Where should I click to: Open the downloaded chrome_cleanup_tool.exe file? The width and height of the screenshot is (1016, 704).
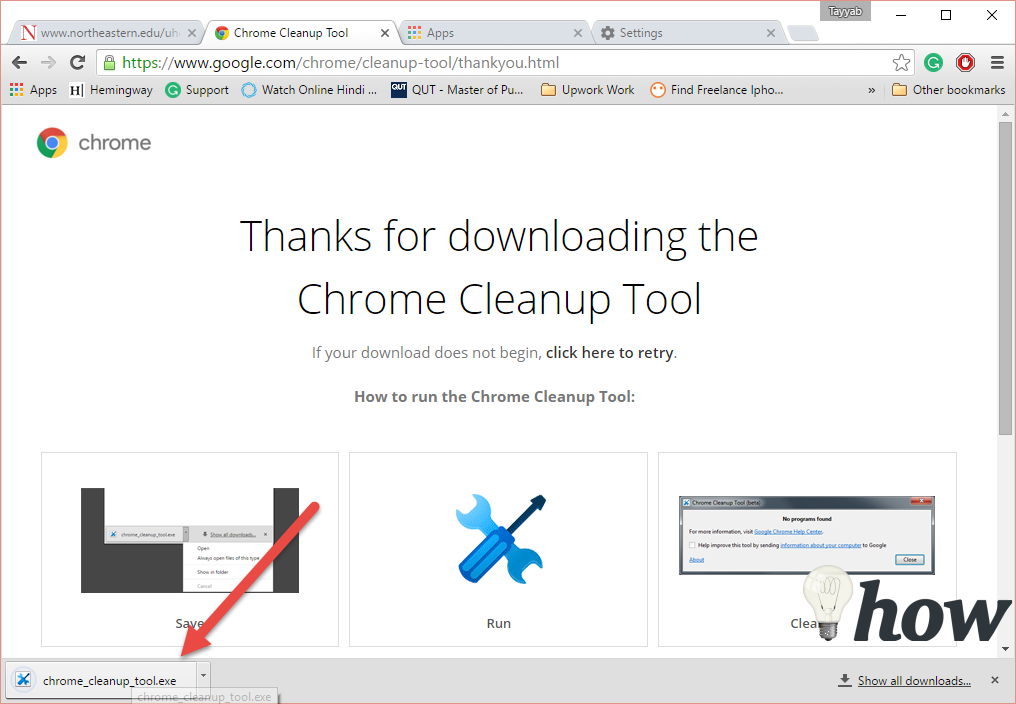click(100, 680)
